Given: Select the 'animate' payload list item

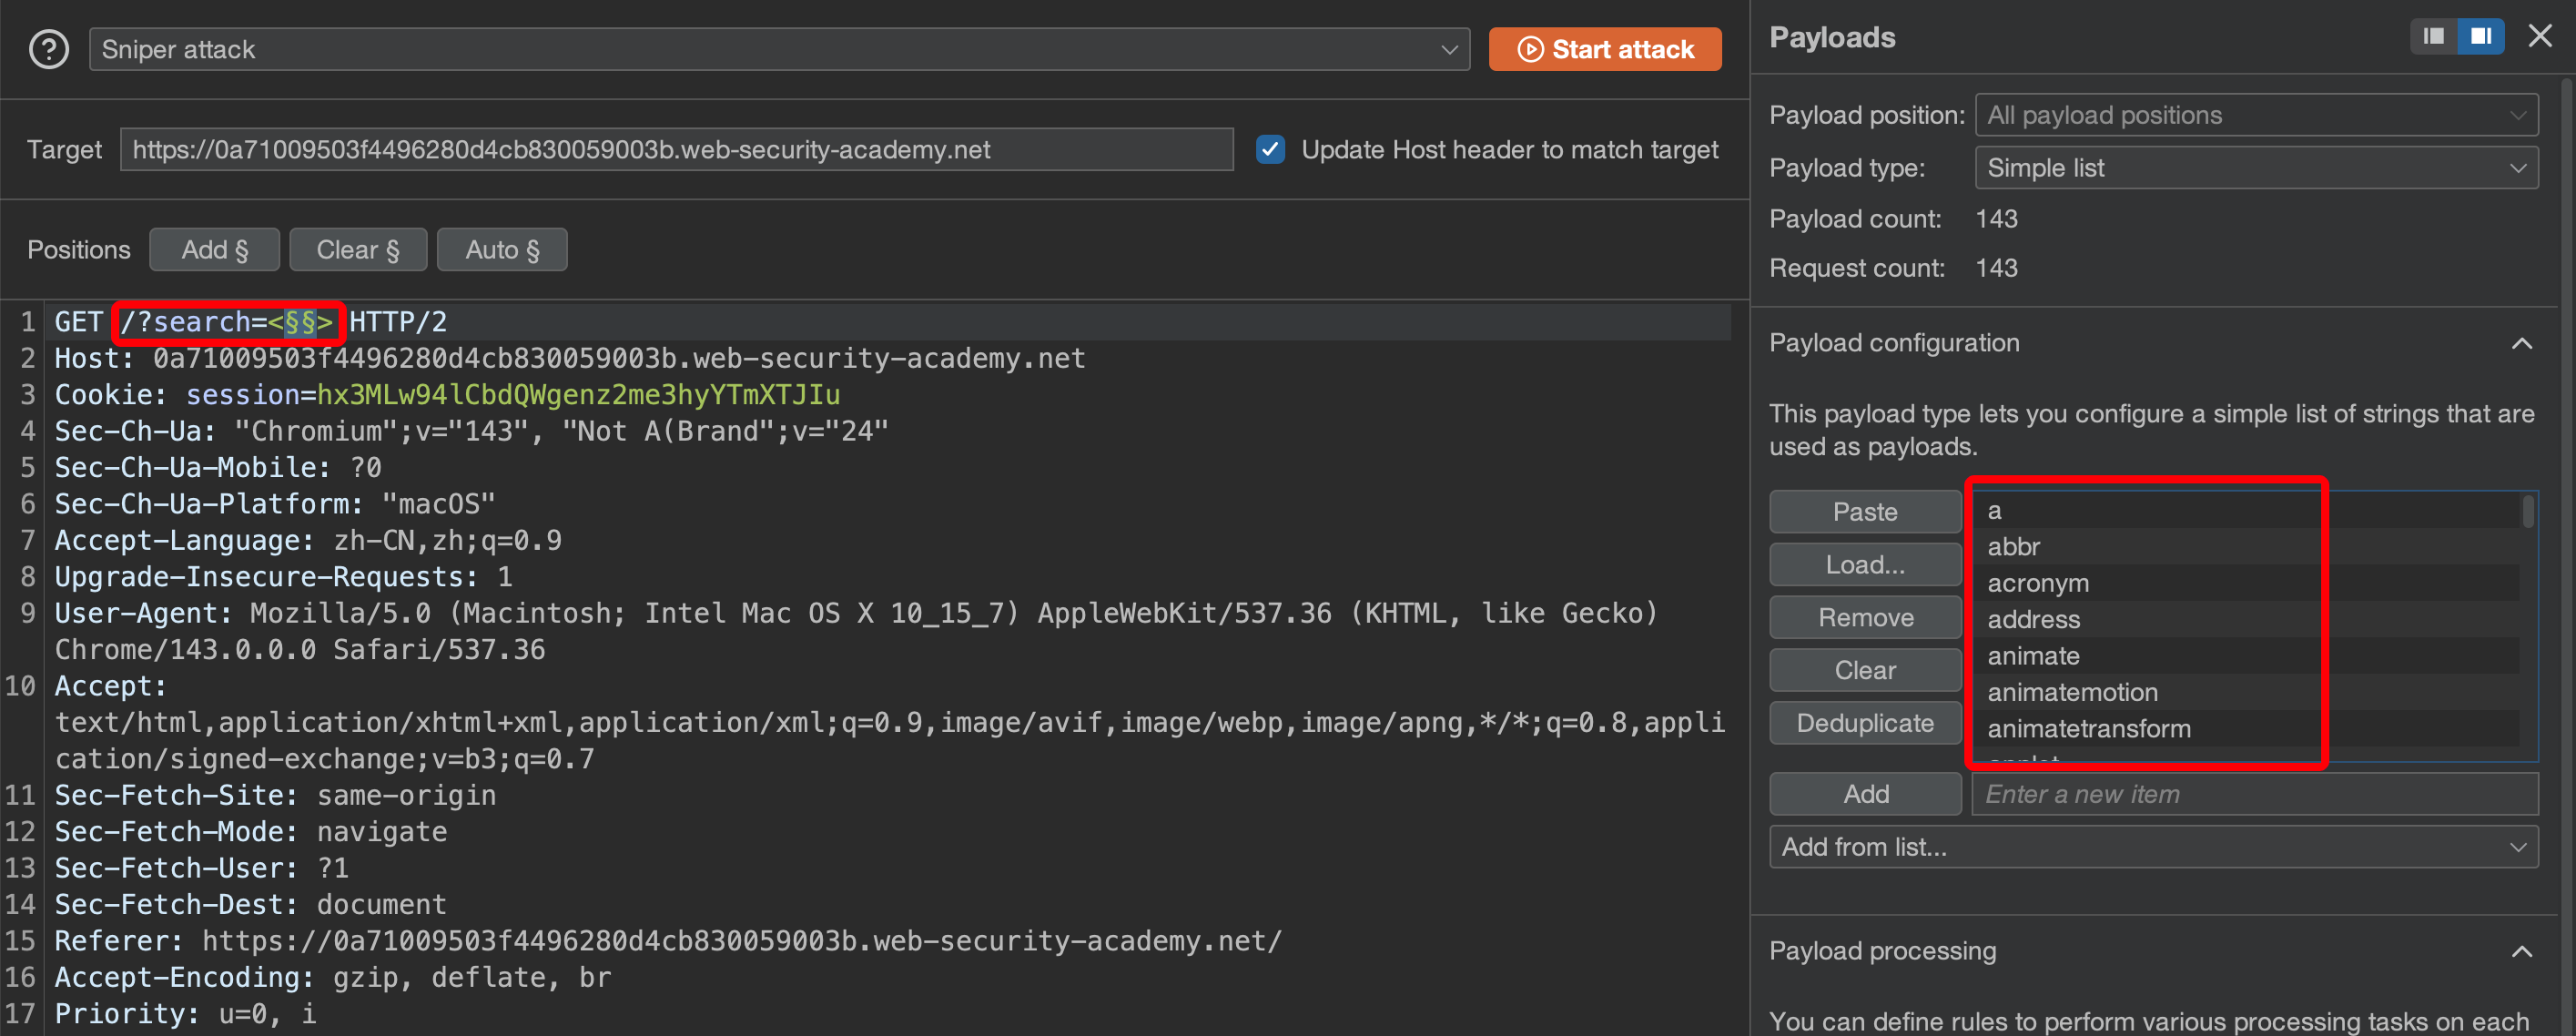Looking at the screenshot, I should coord(2034,656).
